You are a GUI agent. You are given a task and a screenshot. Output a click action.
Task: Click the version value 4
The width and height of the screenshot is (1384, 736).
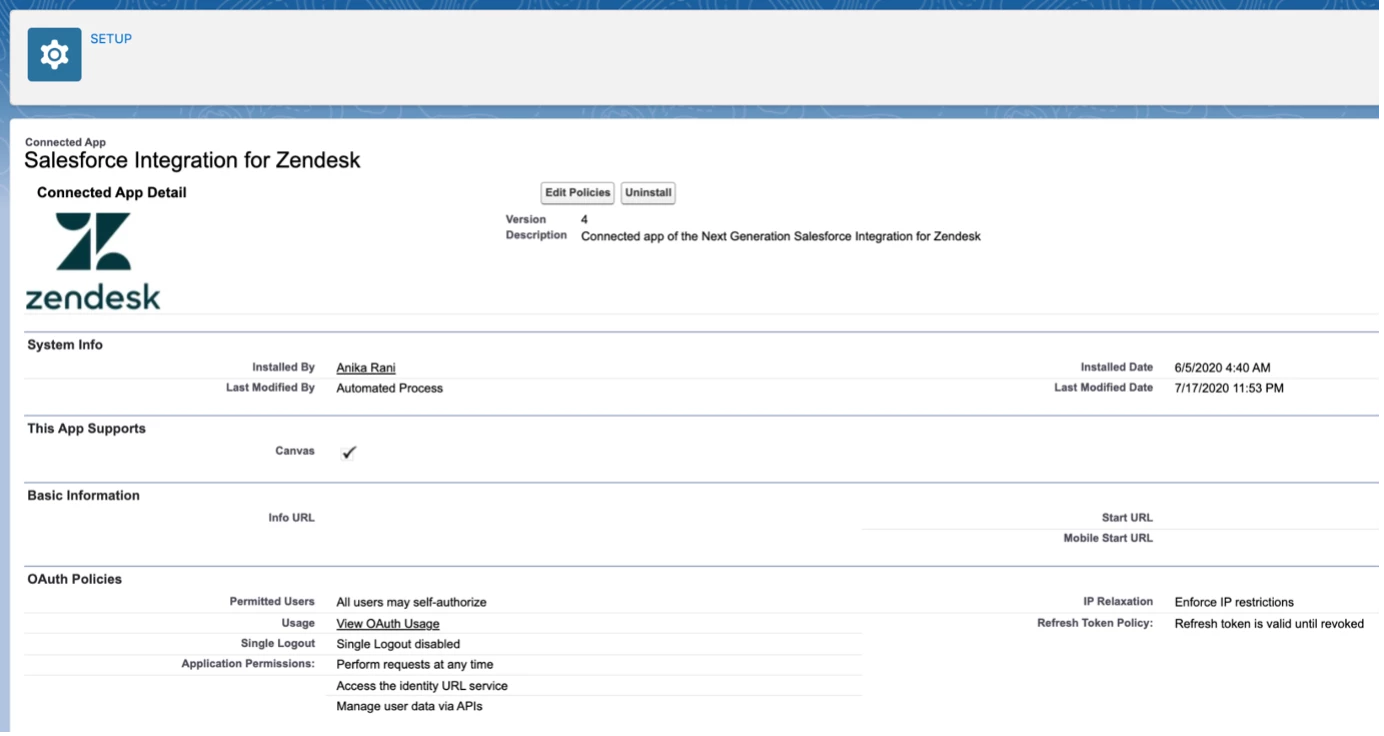[584, 219]
